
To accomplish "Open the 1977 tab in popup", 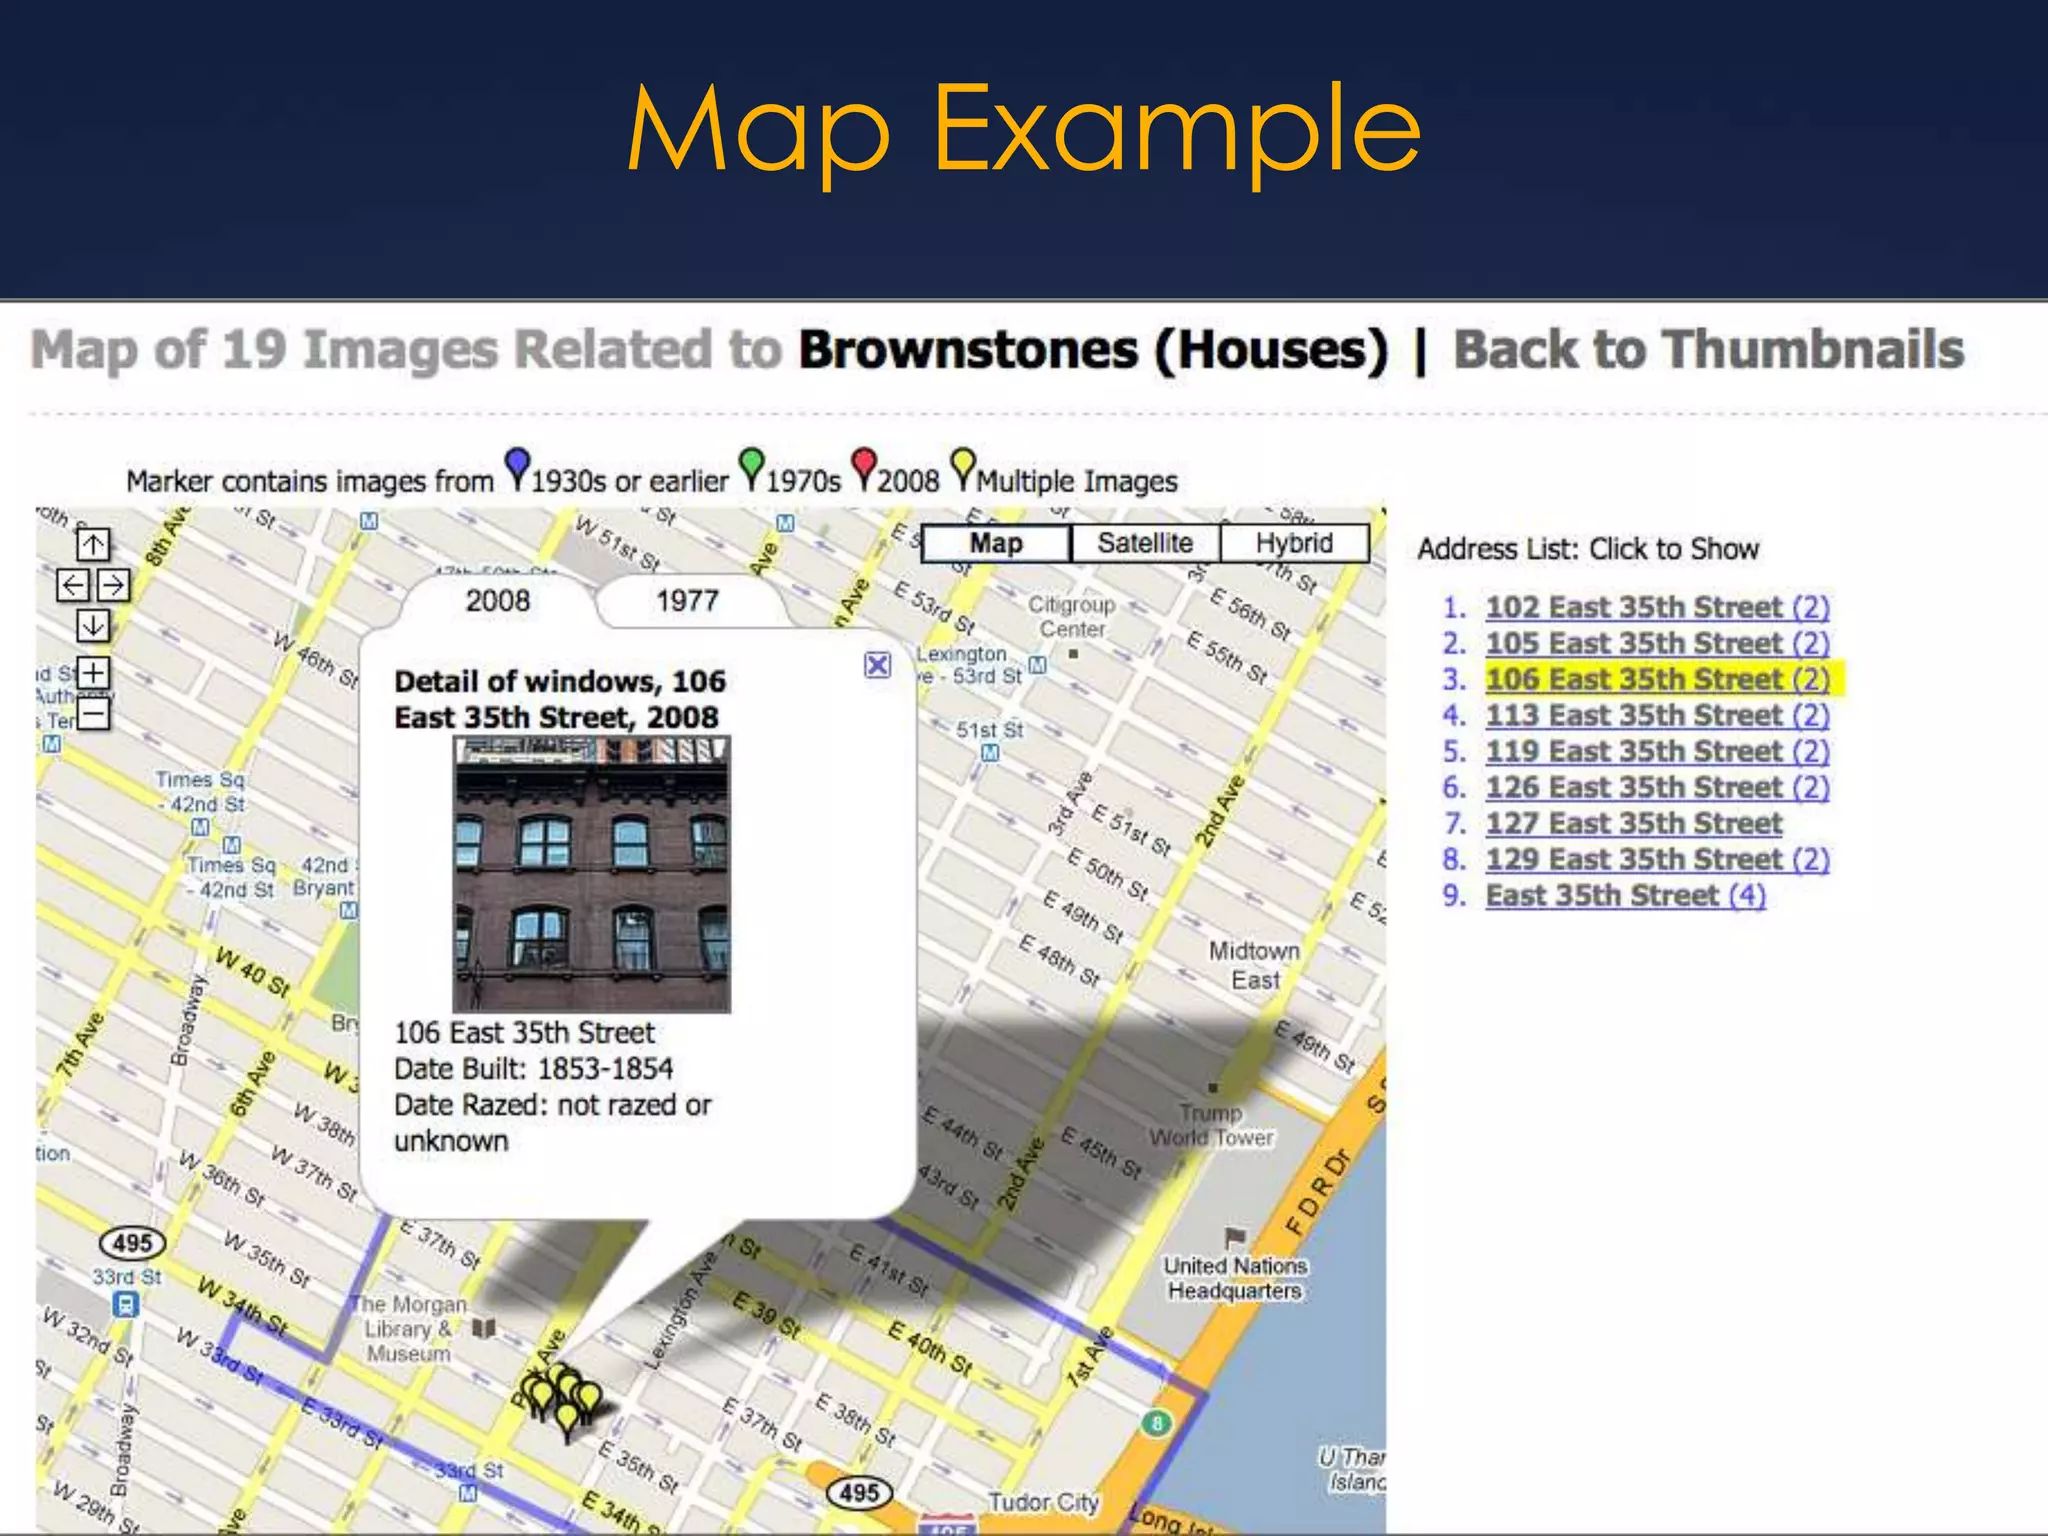I will click(x=688, y=601).
